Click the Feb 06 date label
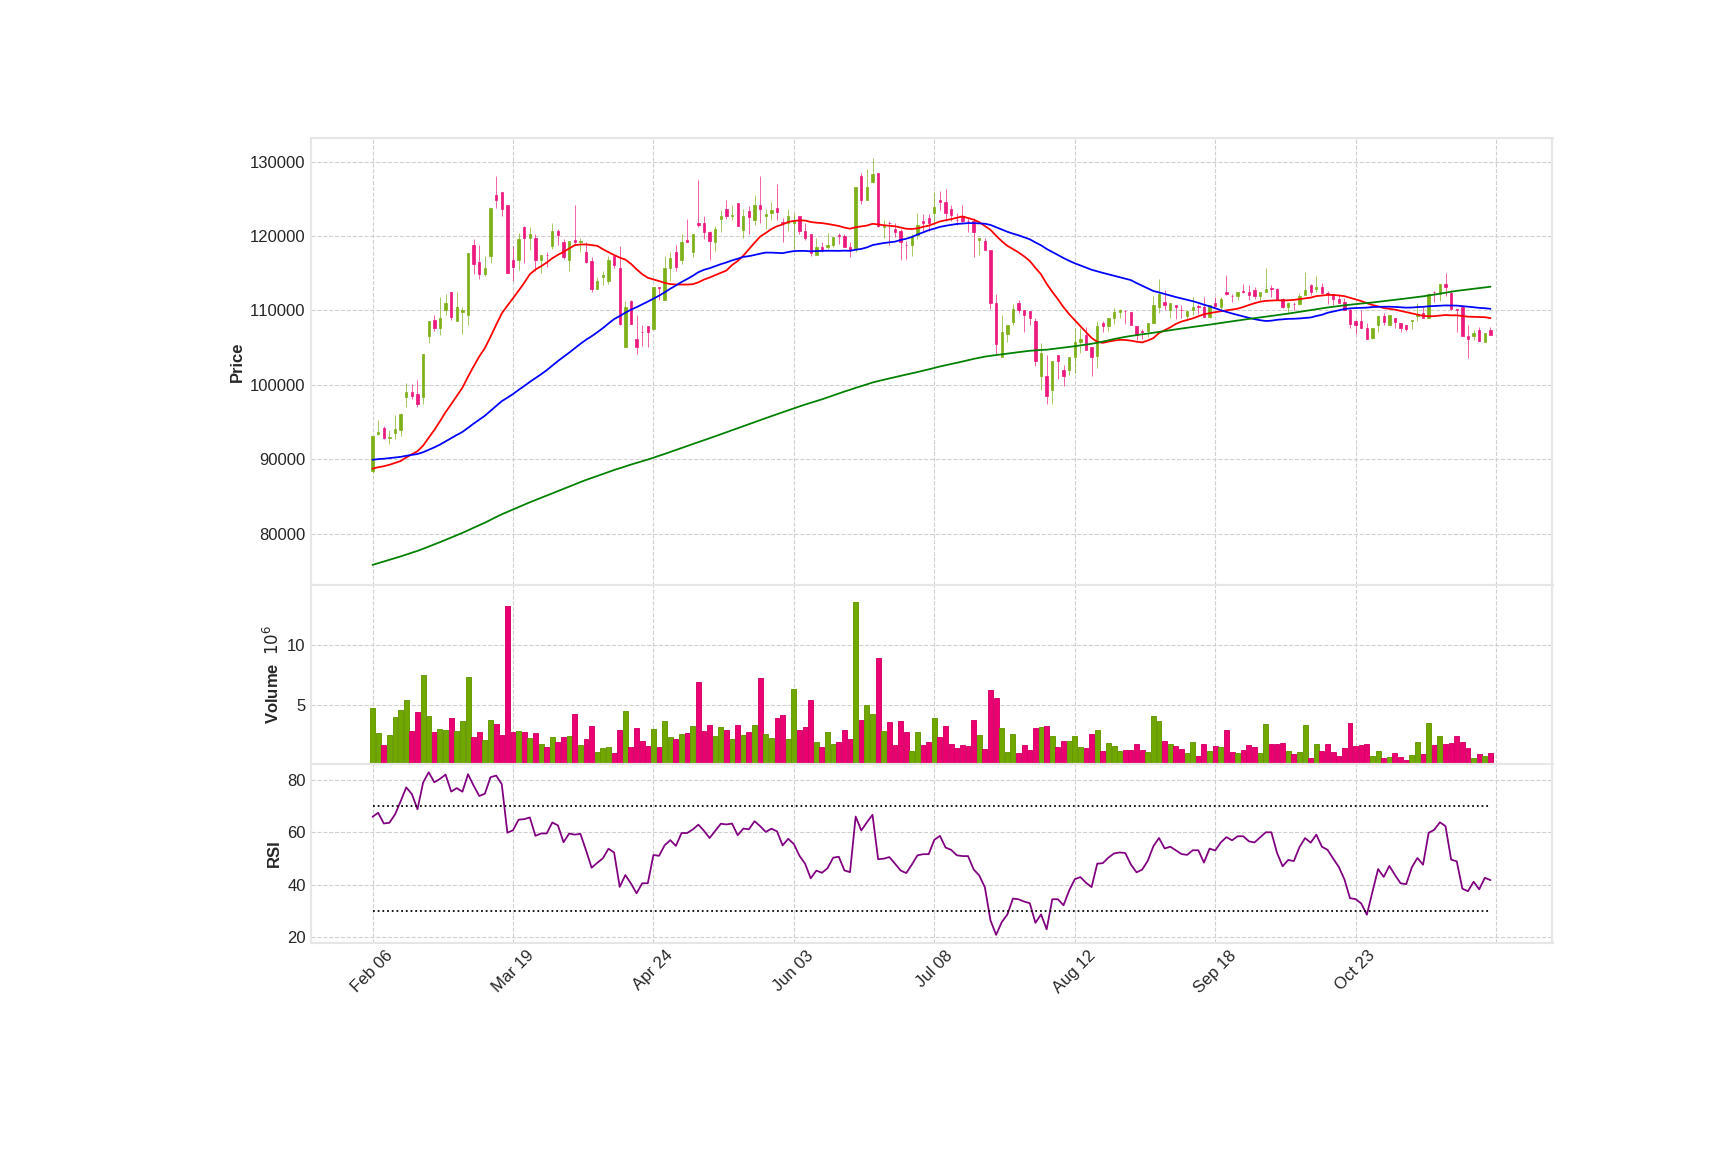This screenshot has width=1725, height=1150. tap(370, 971)
